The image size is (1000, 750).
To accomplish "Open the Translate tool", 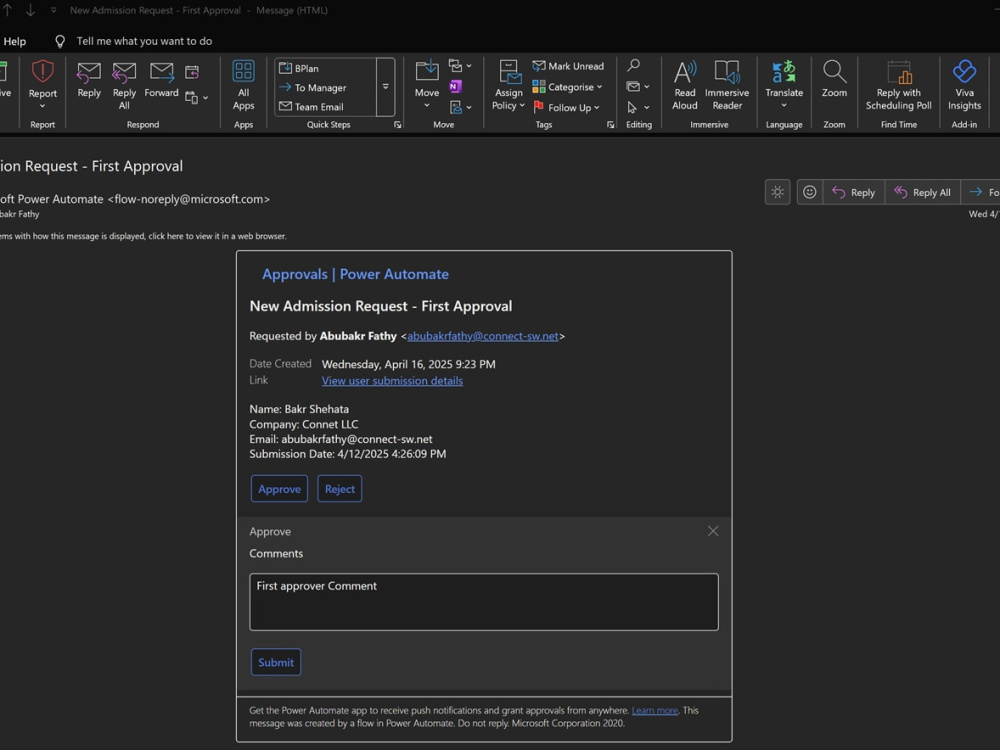I will click(x=784, y=85).
